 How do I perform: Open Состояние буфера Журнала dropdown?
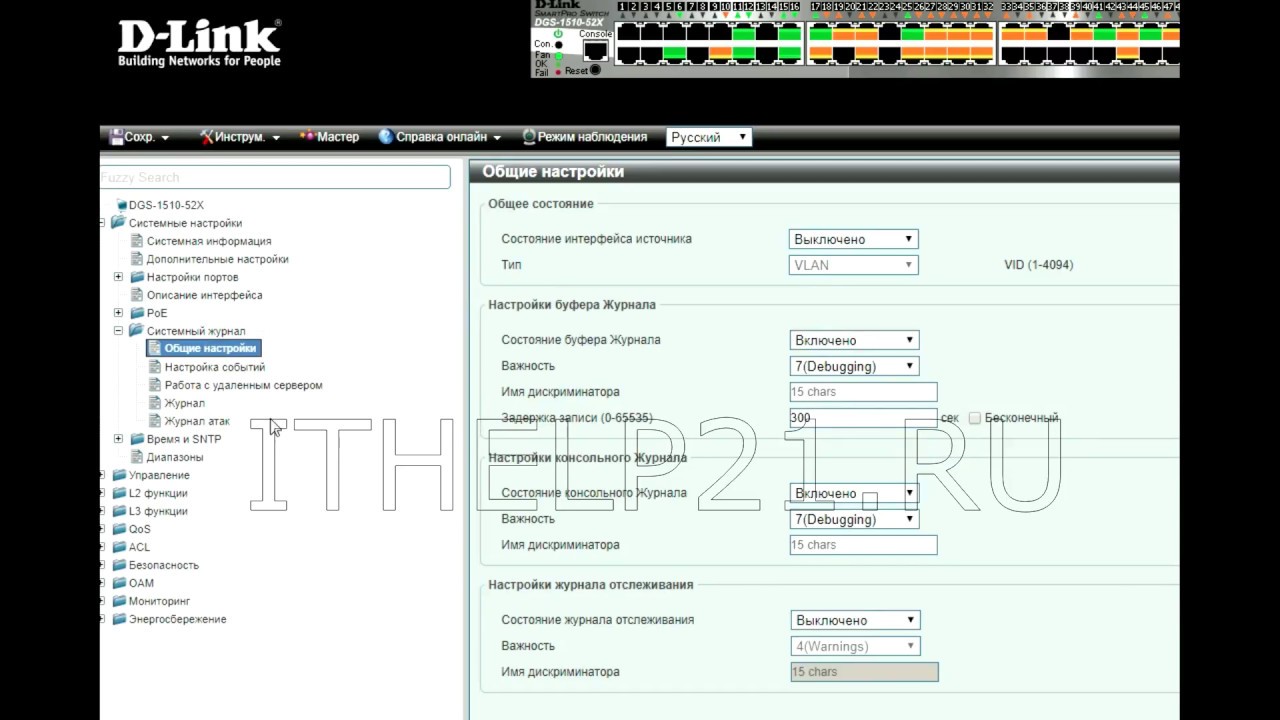pyautogui.click(x=853, y=340)
